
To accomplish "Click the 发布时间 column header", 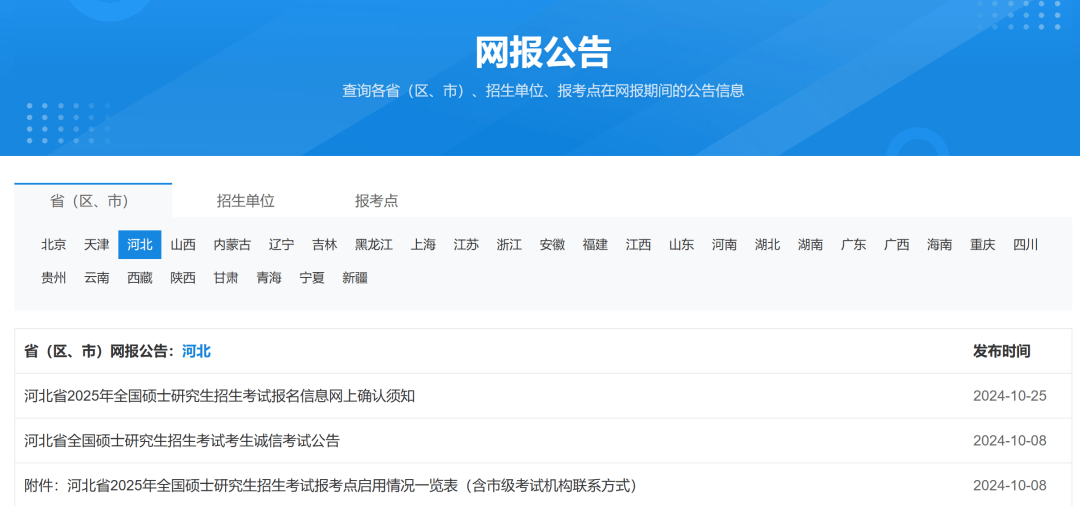I will pyautogui.click(x=1001, y=352).
